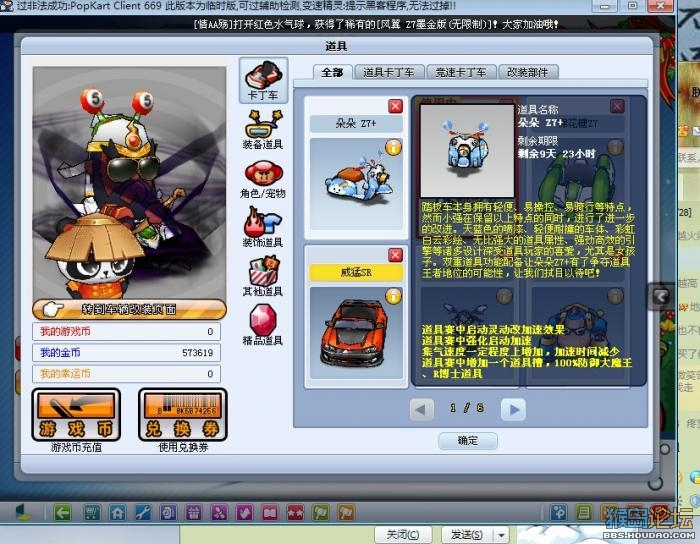Click the 确定 confirm button
The height and width of the screenshot is (544, 700).
(468, 440)
